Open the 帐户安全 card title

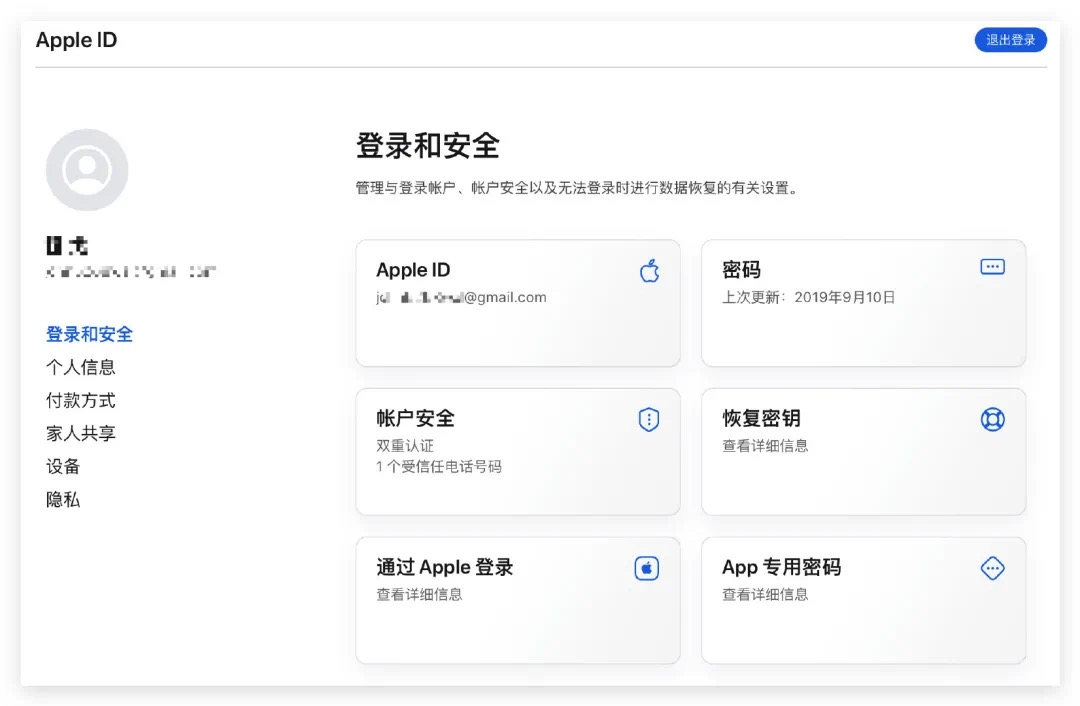(415, 418)
